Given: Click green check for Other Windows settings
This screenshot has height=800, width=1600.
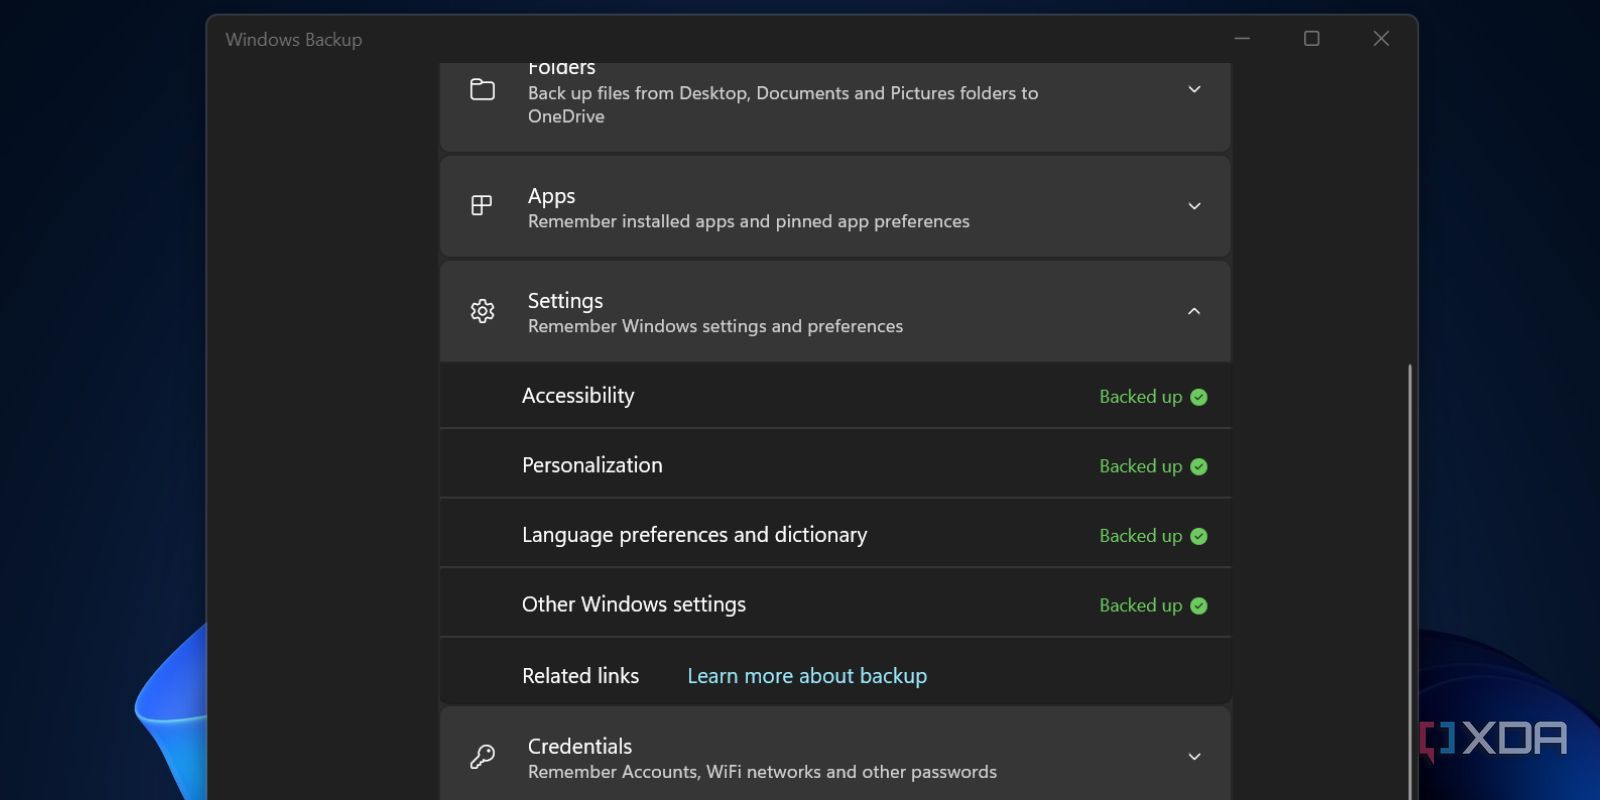Looking at the screenshot, I should (x=1199, y=606).
